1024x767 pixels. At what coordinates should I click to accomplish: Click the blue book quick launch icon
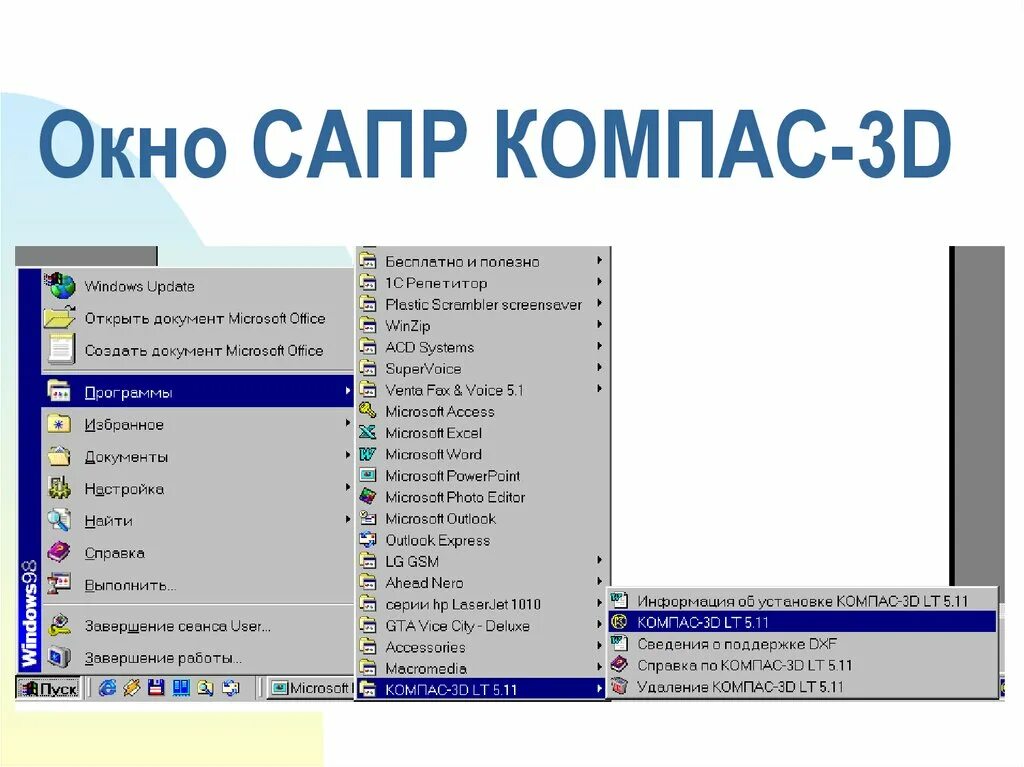(x=181, y=687)
